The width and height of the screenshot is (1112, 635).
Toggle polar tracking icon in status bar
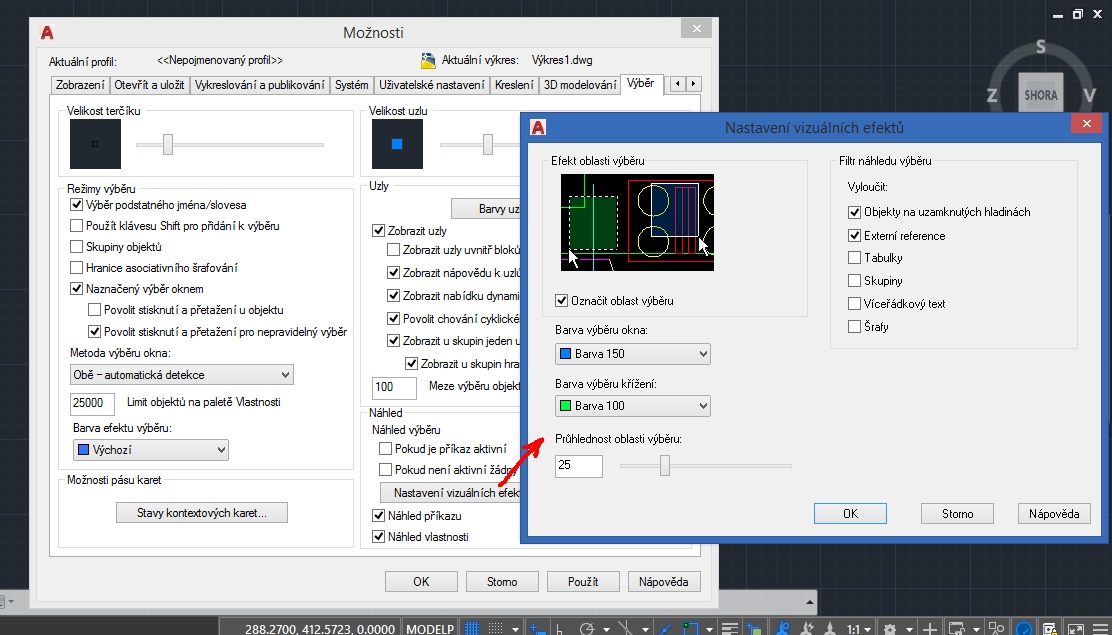click(x=587, y=628)
